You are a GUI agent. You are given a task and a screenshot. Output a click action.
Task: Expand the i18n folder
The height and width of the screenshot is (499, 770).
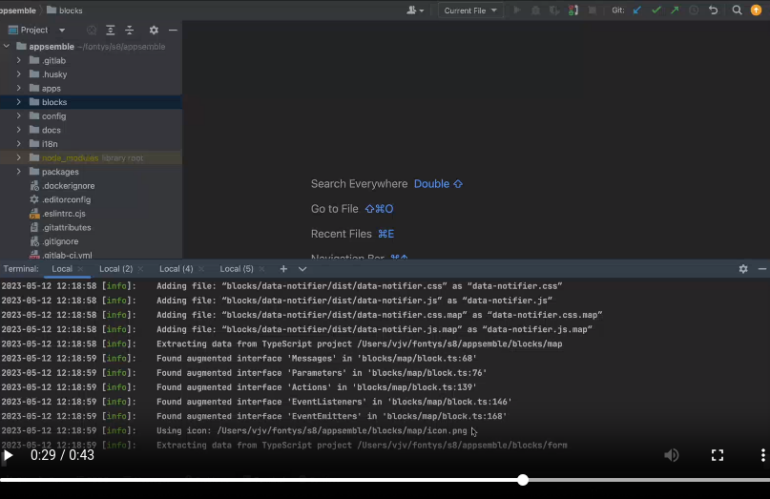(x=19, y=144)
